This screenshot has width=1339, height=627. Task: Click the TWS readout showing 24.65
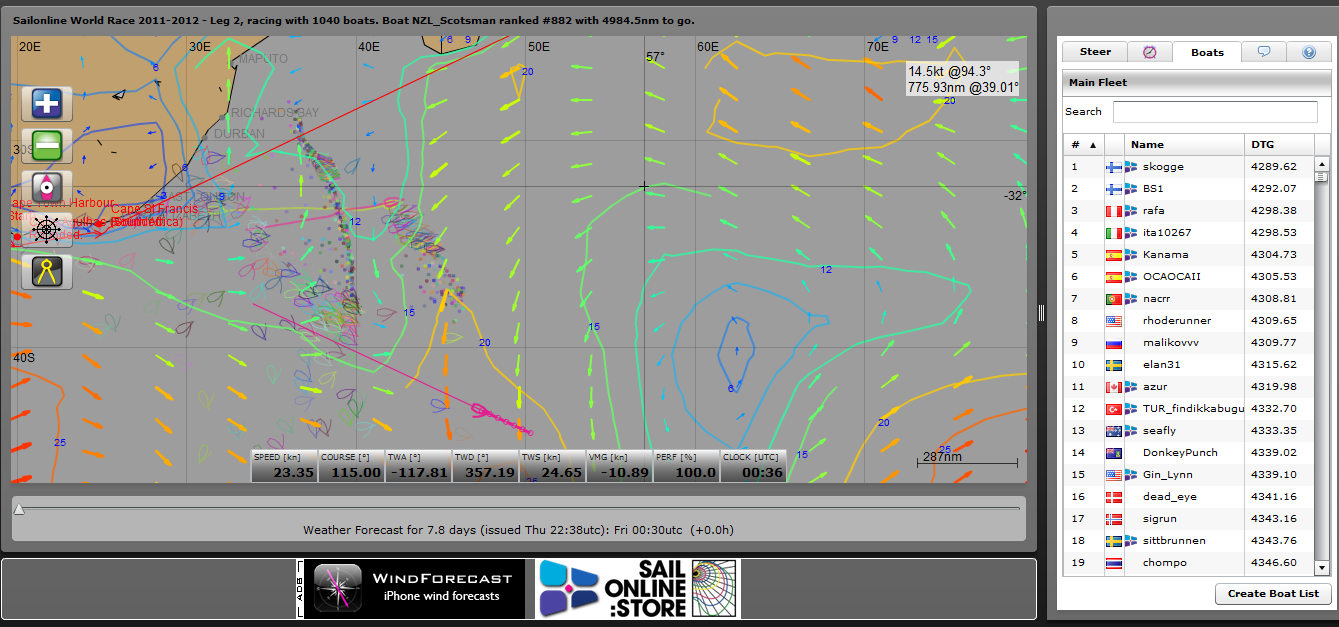pyautogui.click(x=552, y=466)
